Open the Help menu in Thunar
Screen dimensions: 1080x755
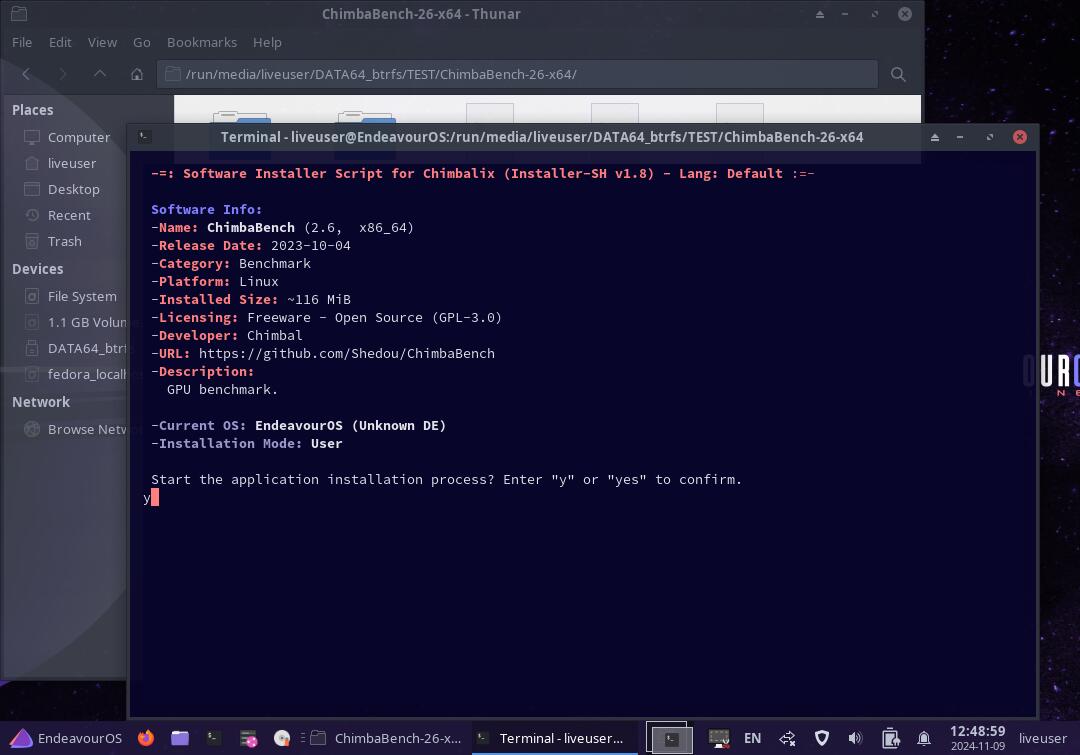(267, 42)
